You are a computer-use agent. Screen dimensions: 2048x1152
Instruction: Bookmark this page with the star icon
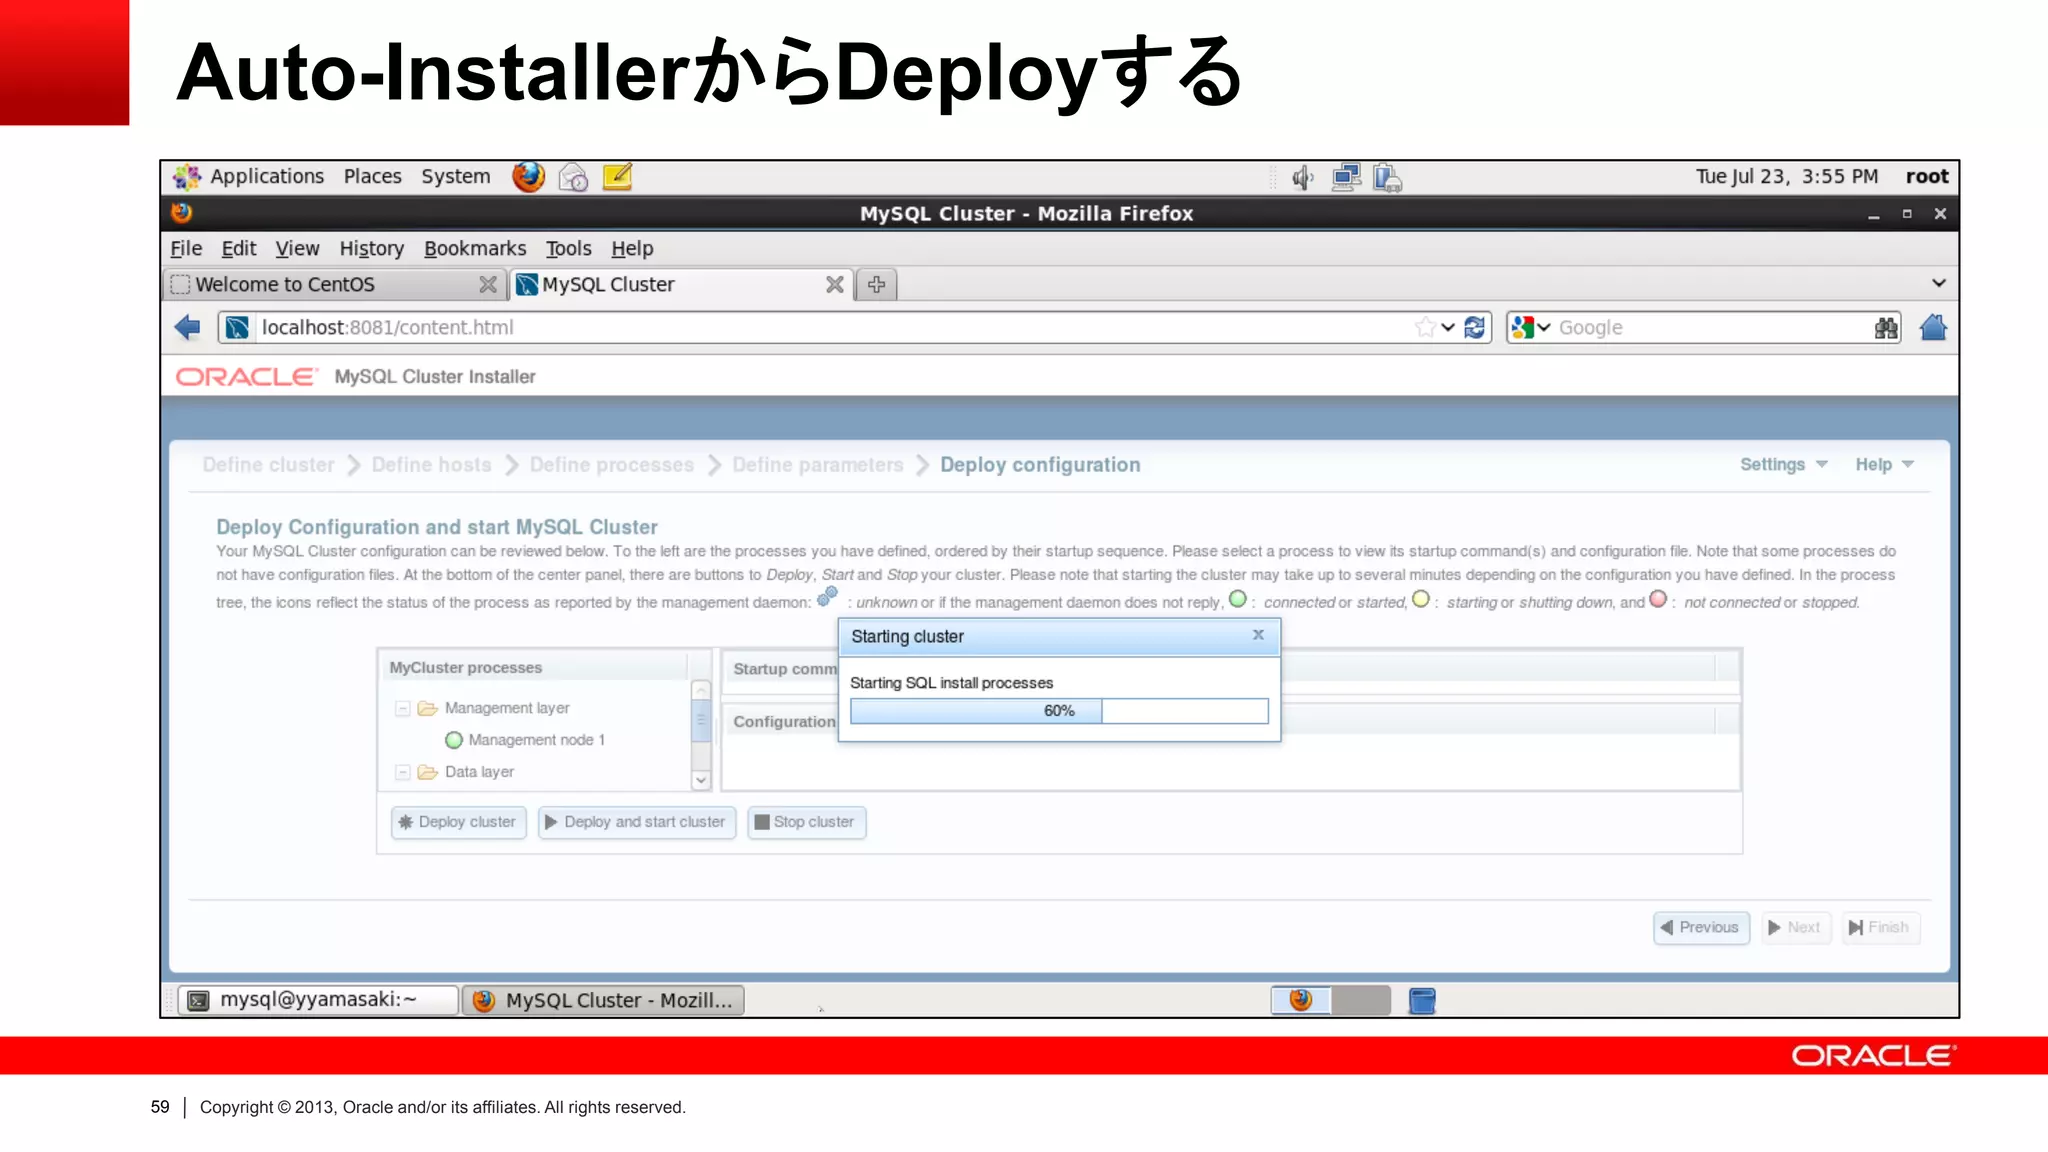tap(1425, 327)
